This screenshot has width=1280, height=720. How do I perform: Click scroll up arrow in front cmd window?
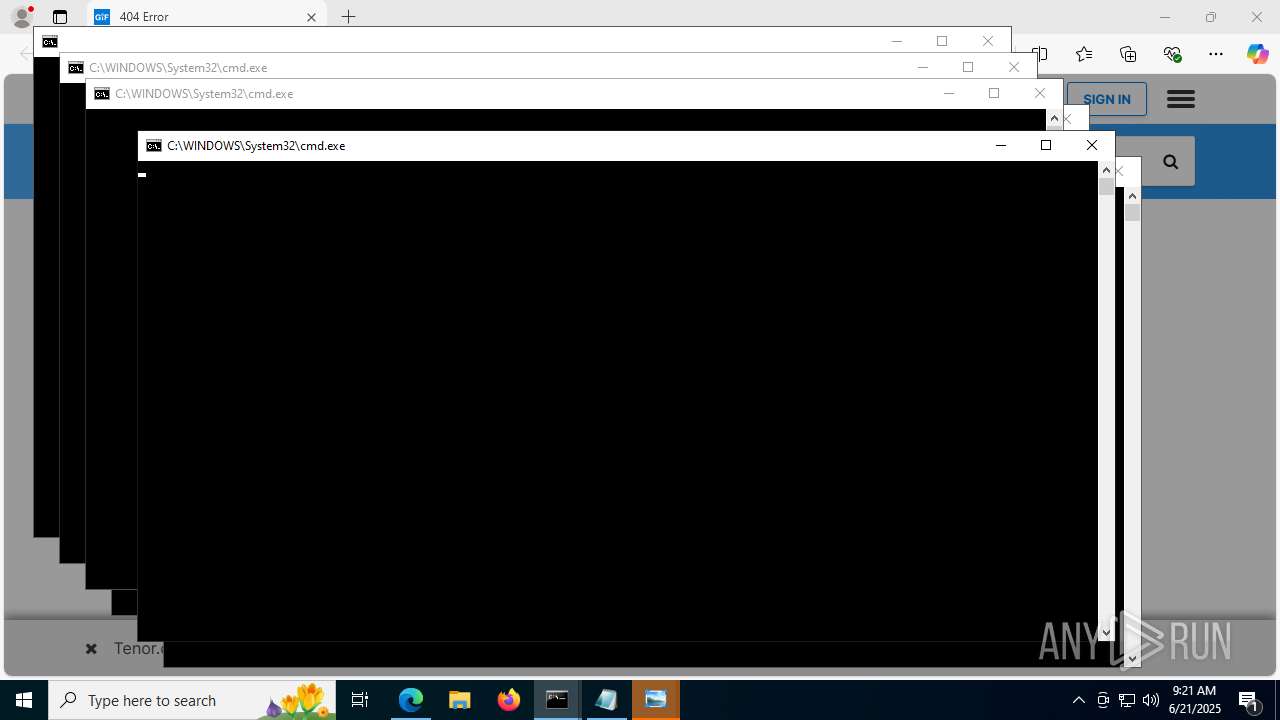point(1106,170)
